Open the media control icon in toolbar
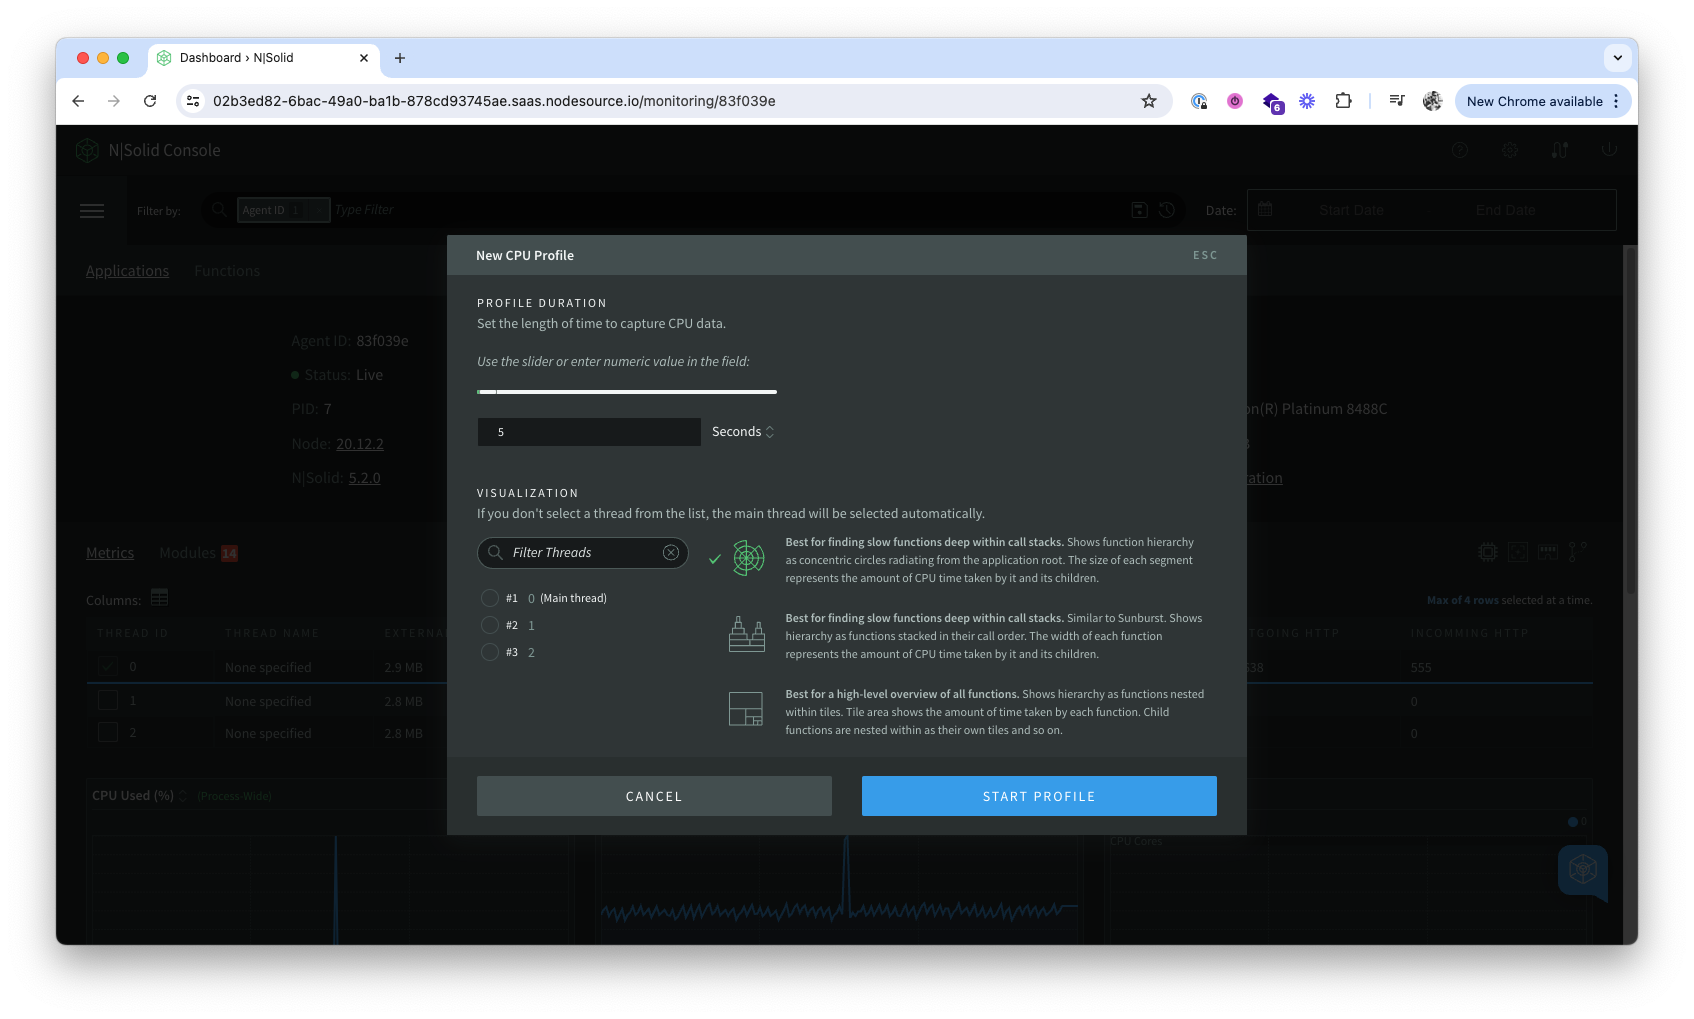 pyautogui.click(x=1397, y=101)
